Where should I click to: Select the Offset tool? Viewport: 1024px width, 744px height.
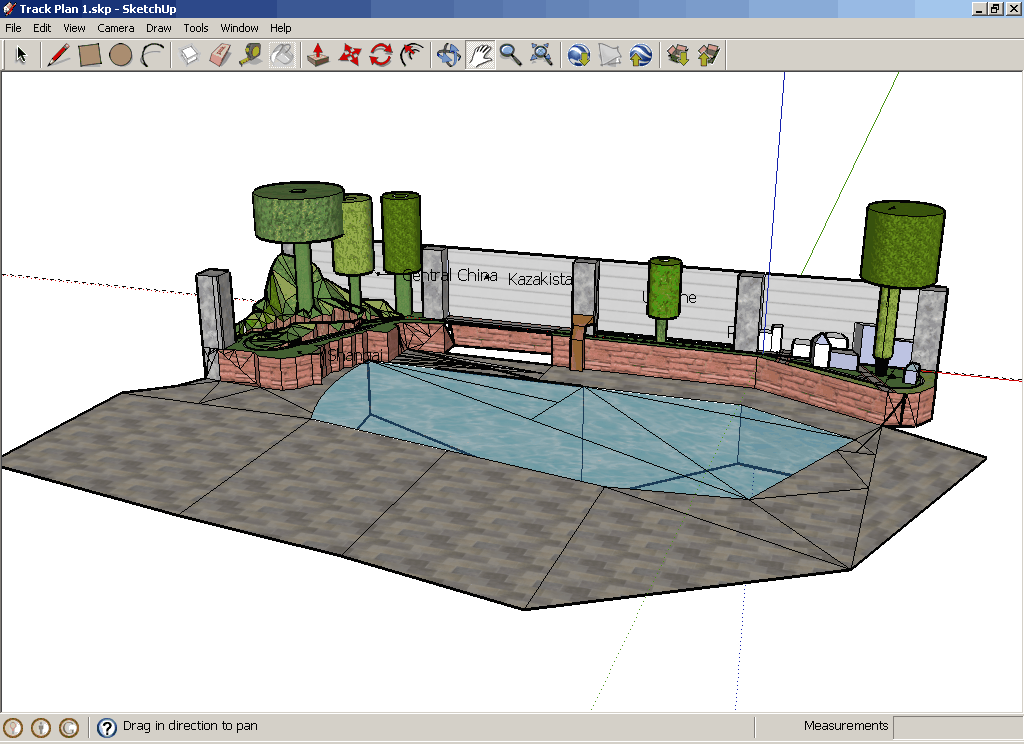[x=412, y=55]
